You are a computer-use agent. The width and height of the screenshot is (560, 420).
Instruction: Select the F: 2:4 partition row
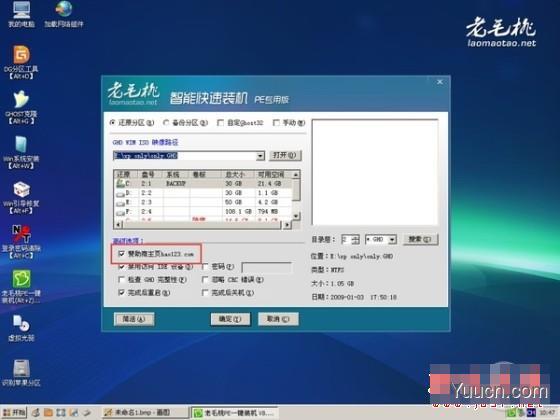tap(204, 211)
